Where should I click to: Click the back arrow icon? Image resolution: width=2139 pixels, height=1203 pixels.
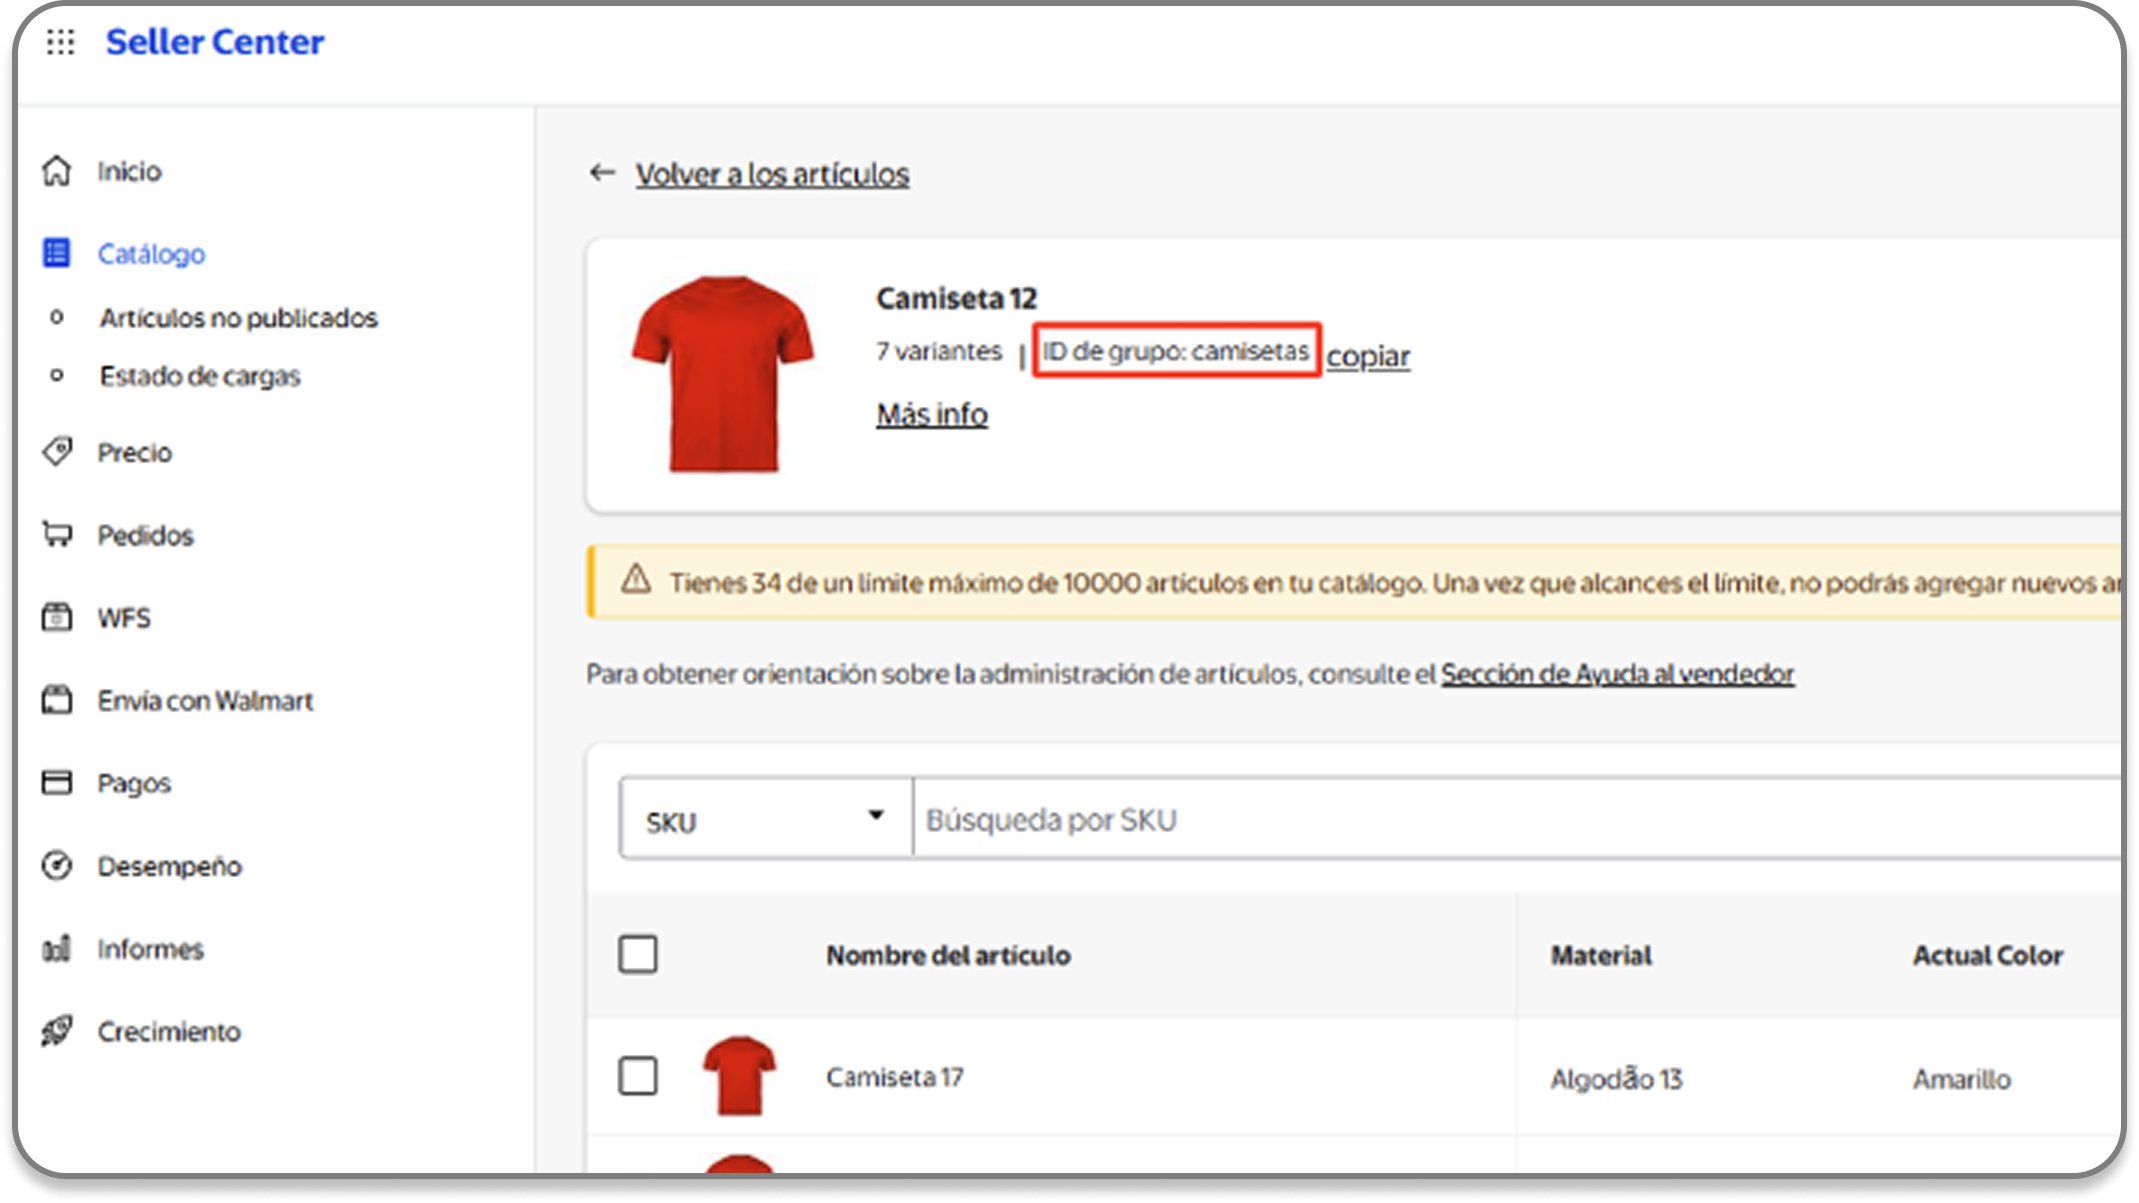602,173
